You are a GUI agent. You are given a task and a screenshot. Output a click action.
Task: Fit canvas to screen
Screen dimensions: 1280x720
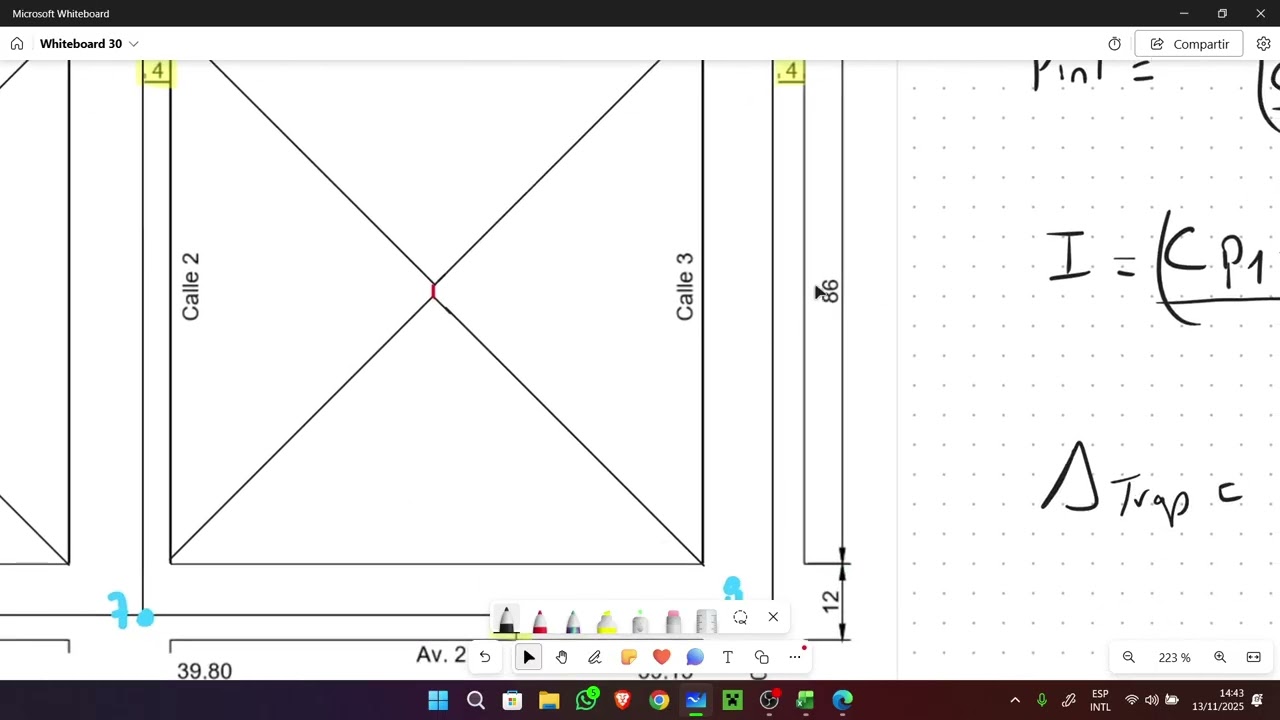click(1253, 657)
